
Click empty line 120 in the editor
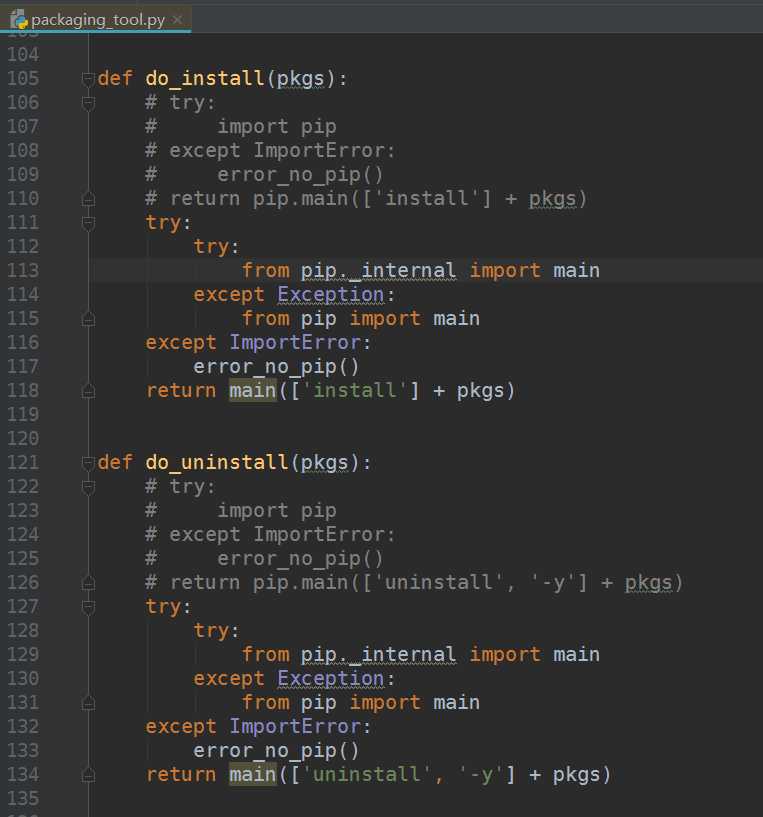425,438
